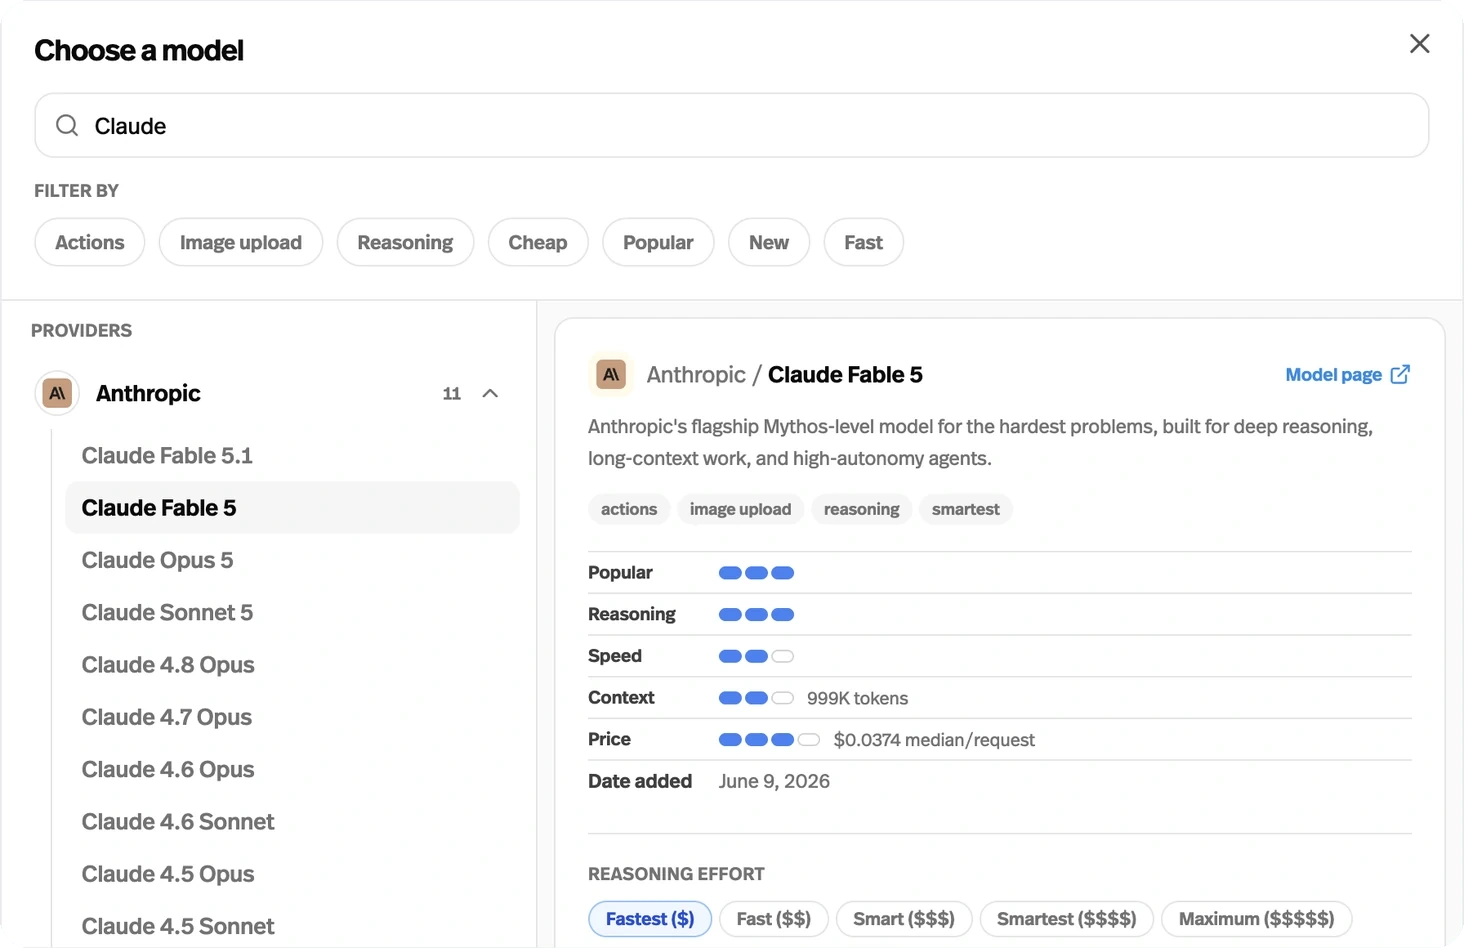Select Claude 4.6 Opus model
This screenshot has height=948, width=1464.
[x=292, y=769]
